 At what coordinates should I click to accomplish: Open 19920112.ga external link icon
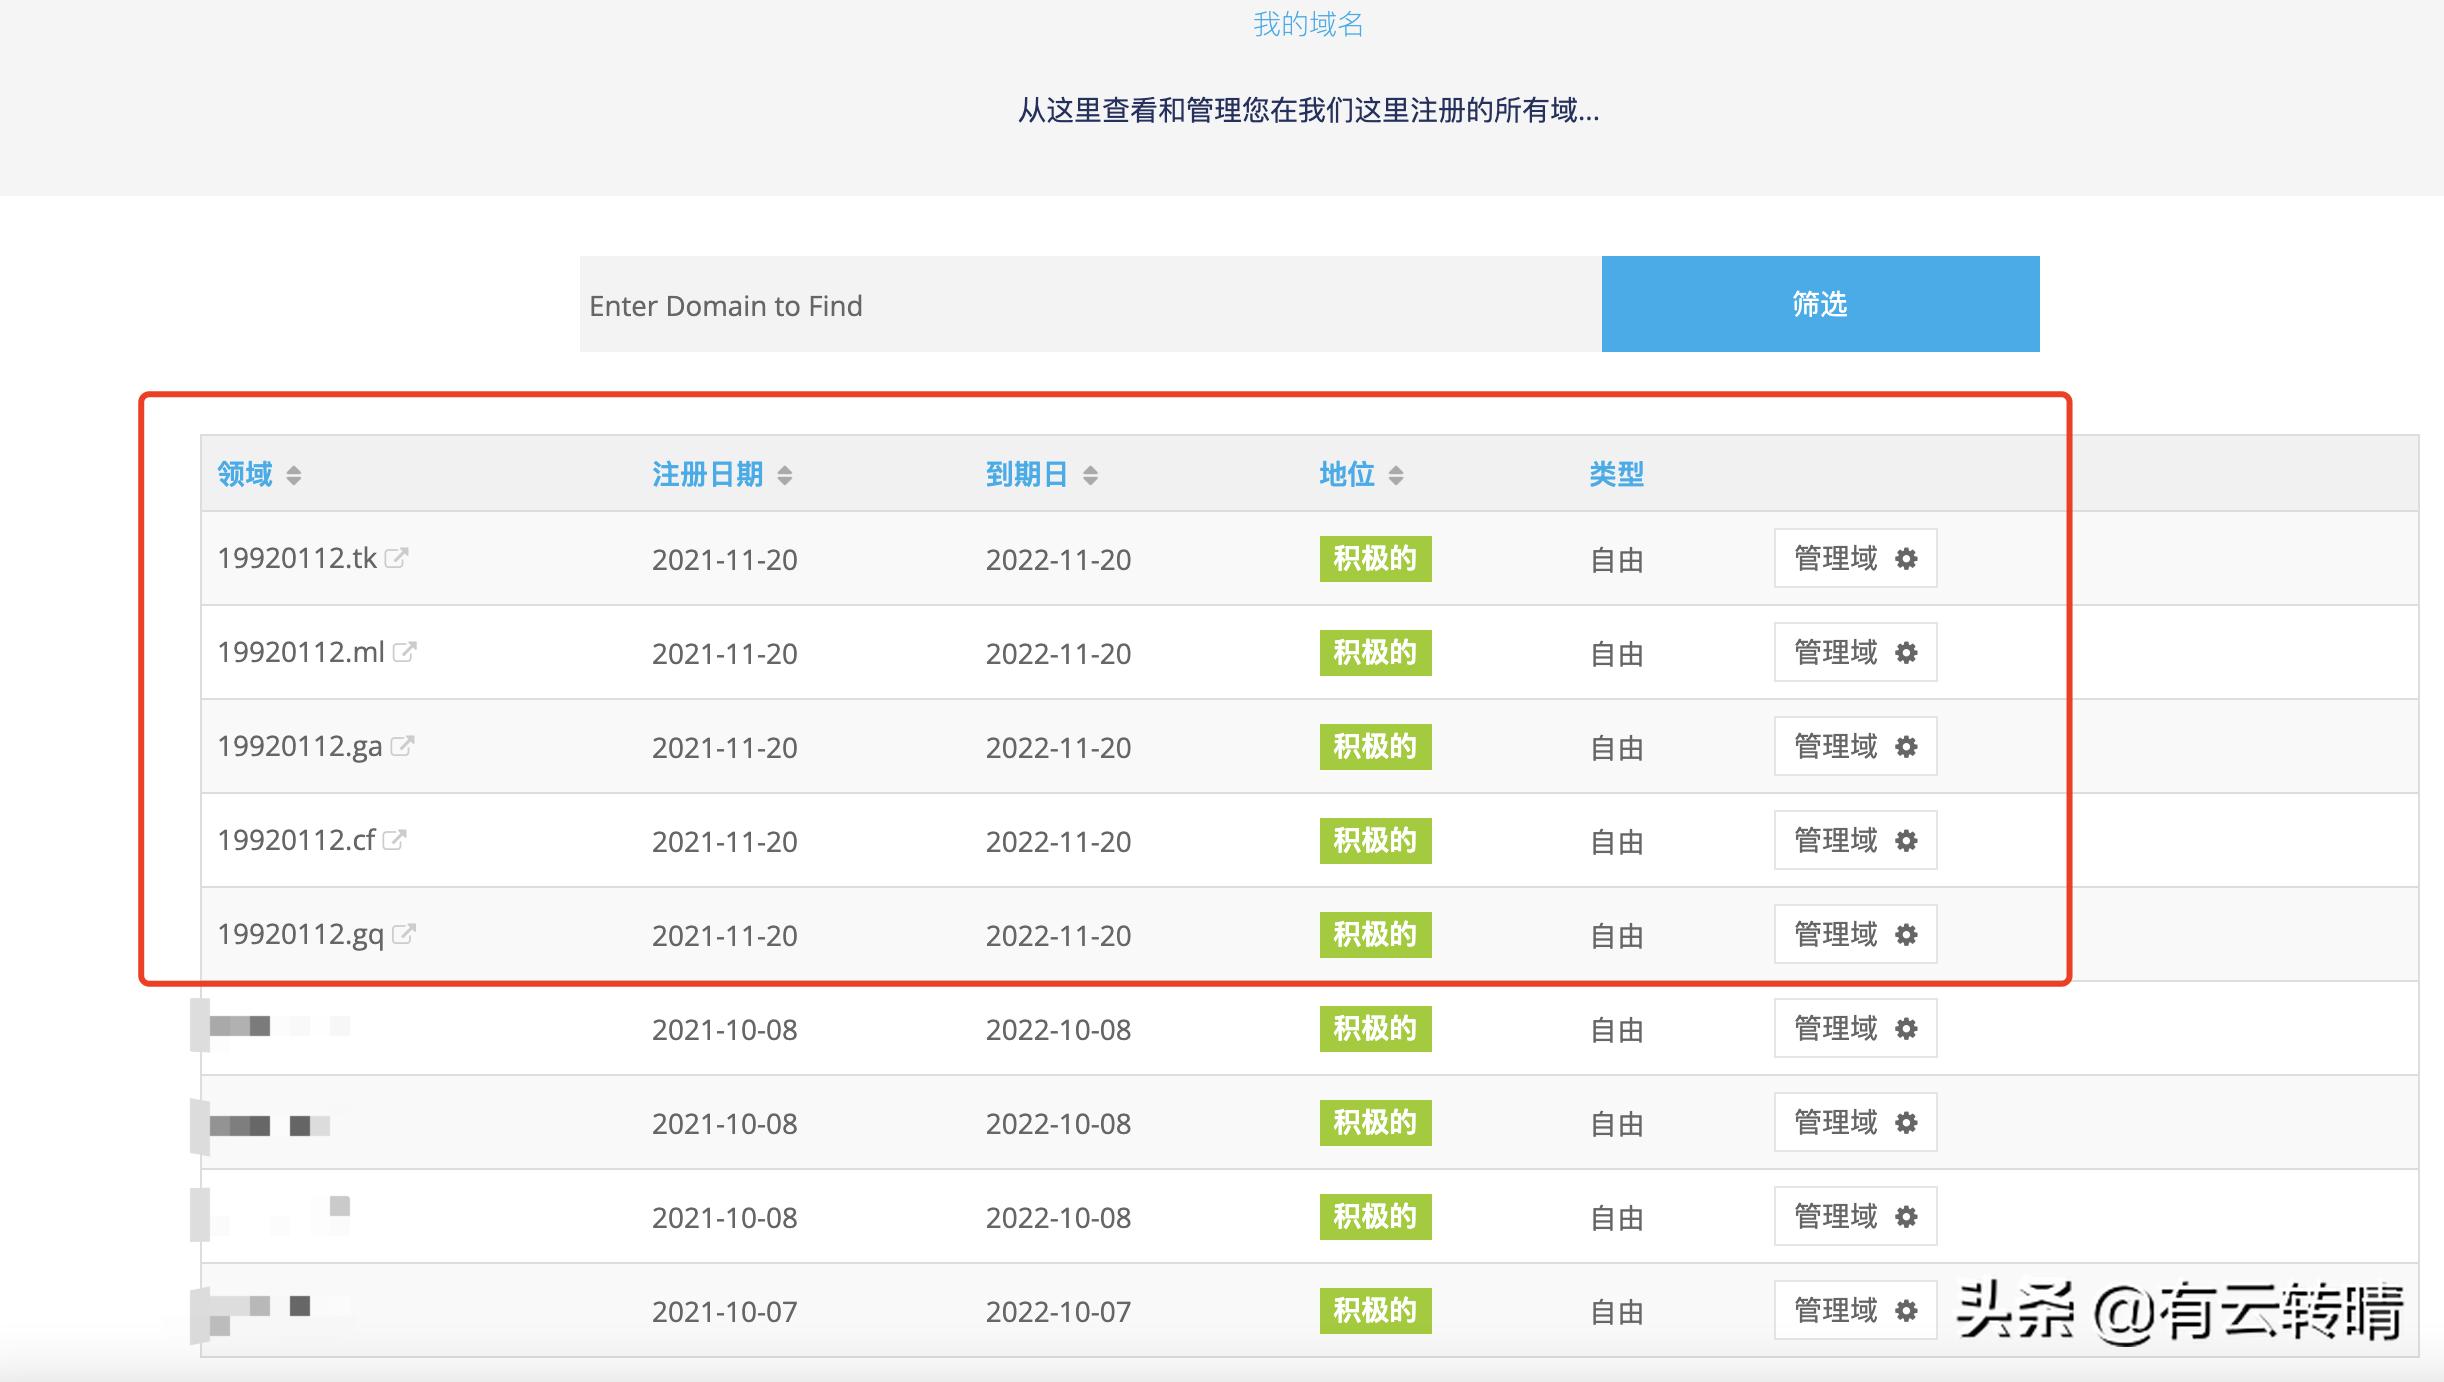tap(404, 744)
